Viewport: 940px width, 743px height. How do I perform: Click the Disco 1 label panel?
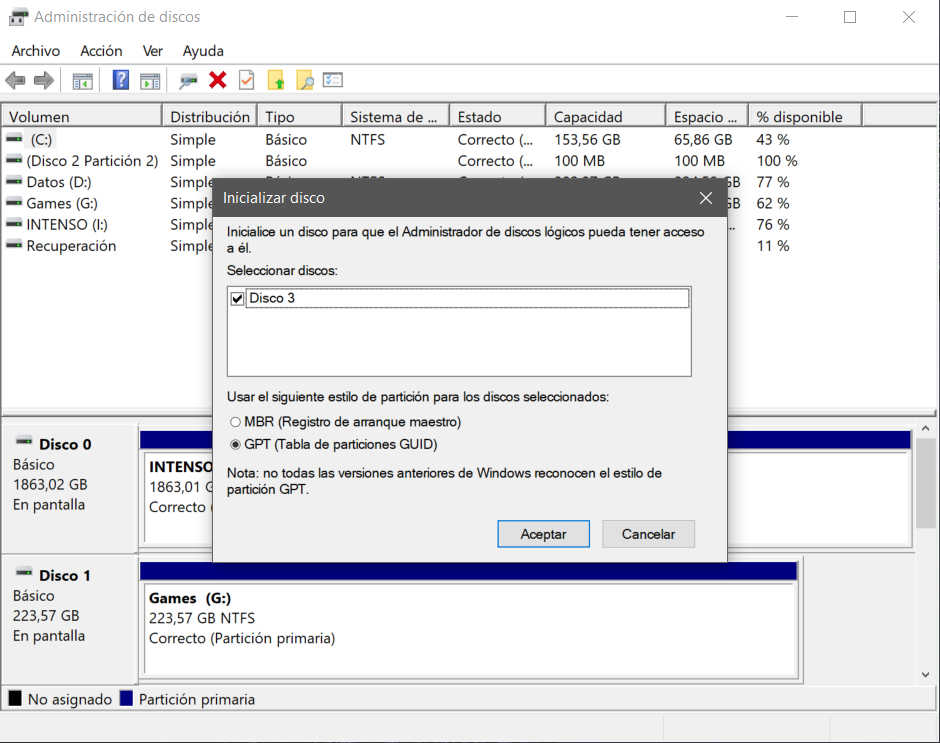70,619
